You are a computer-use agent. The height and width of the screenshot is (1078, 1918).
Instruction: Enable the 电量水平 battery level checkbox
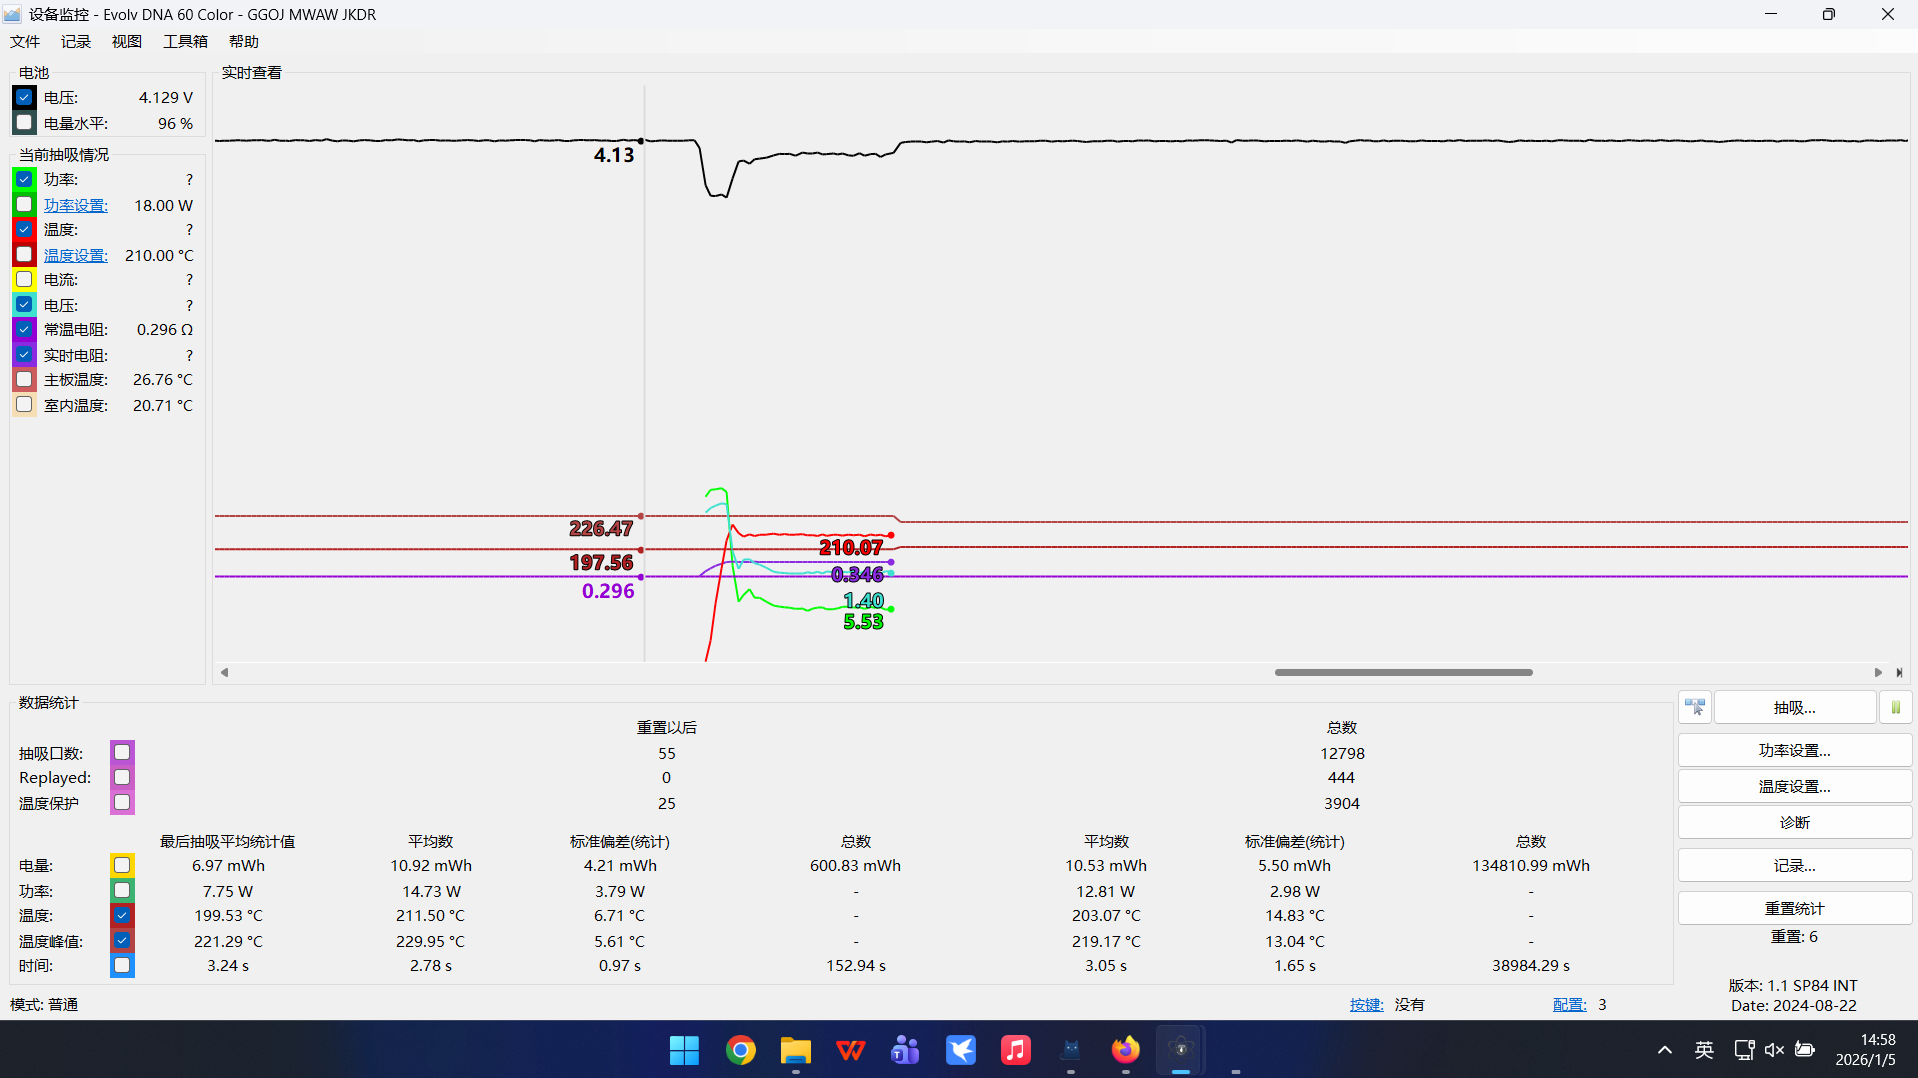point(24,123)
